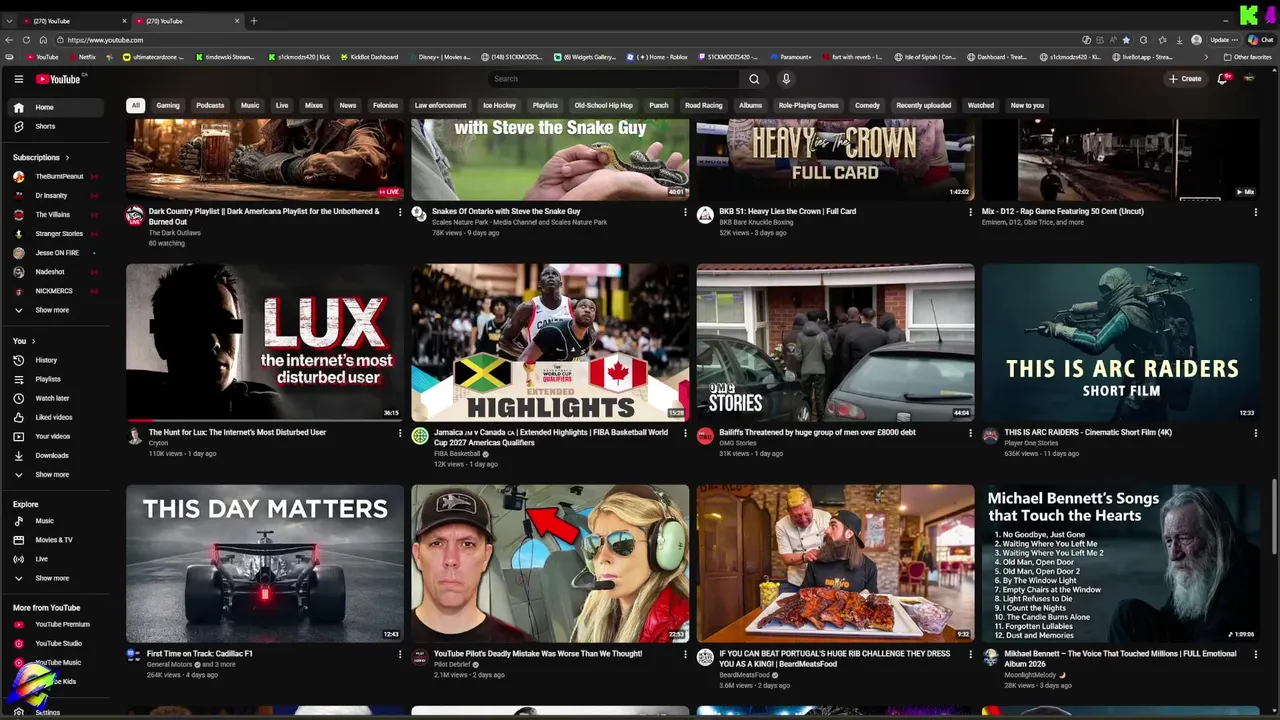1280x720 pixels.
Task: Click the page vertical scrollbar
Action: tap(1274, 515)
